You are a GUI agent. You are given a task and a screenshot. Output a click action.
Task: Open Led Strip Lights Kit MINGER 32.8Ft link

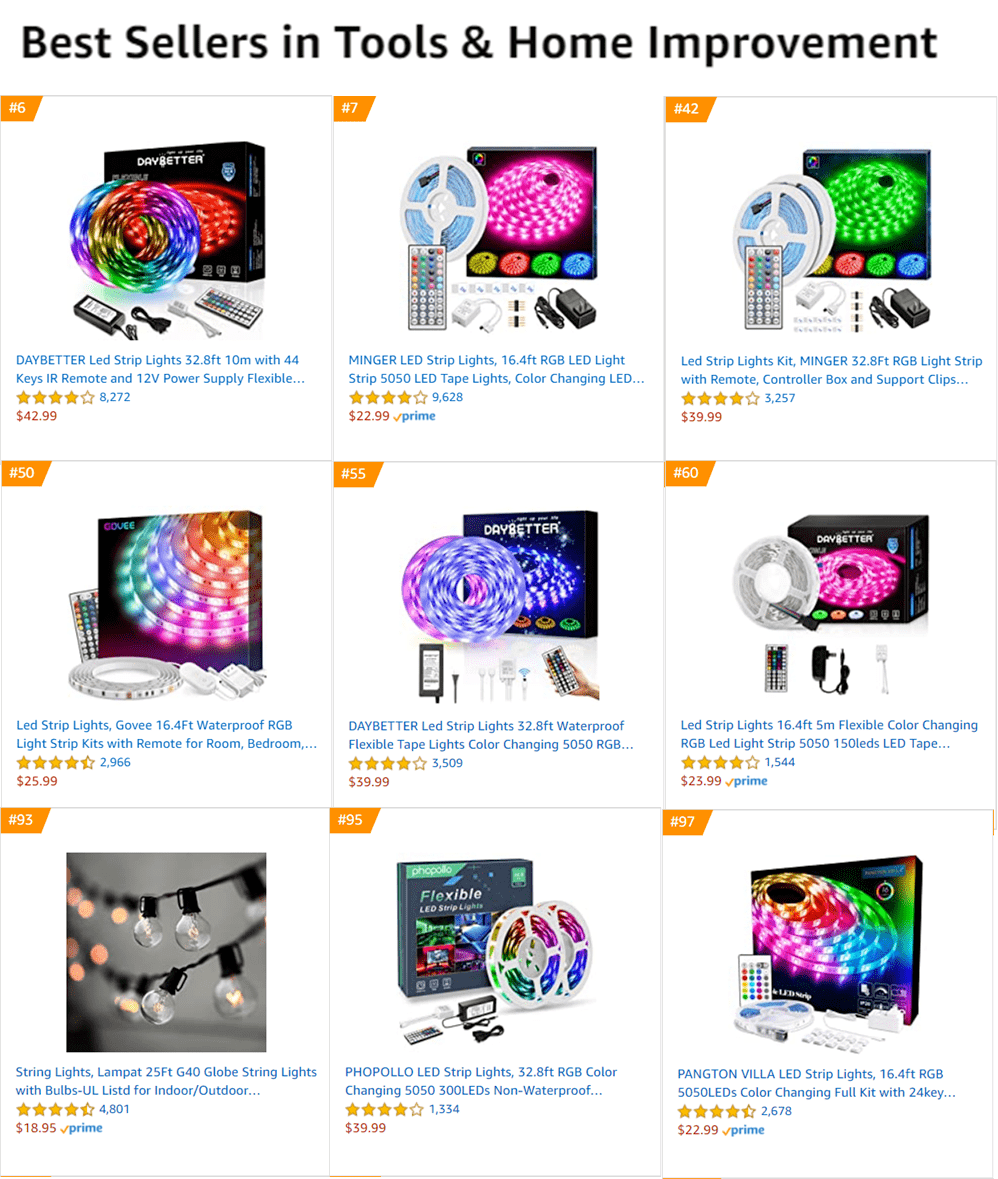[x=831, y=370]
